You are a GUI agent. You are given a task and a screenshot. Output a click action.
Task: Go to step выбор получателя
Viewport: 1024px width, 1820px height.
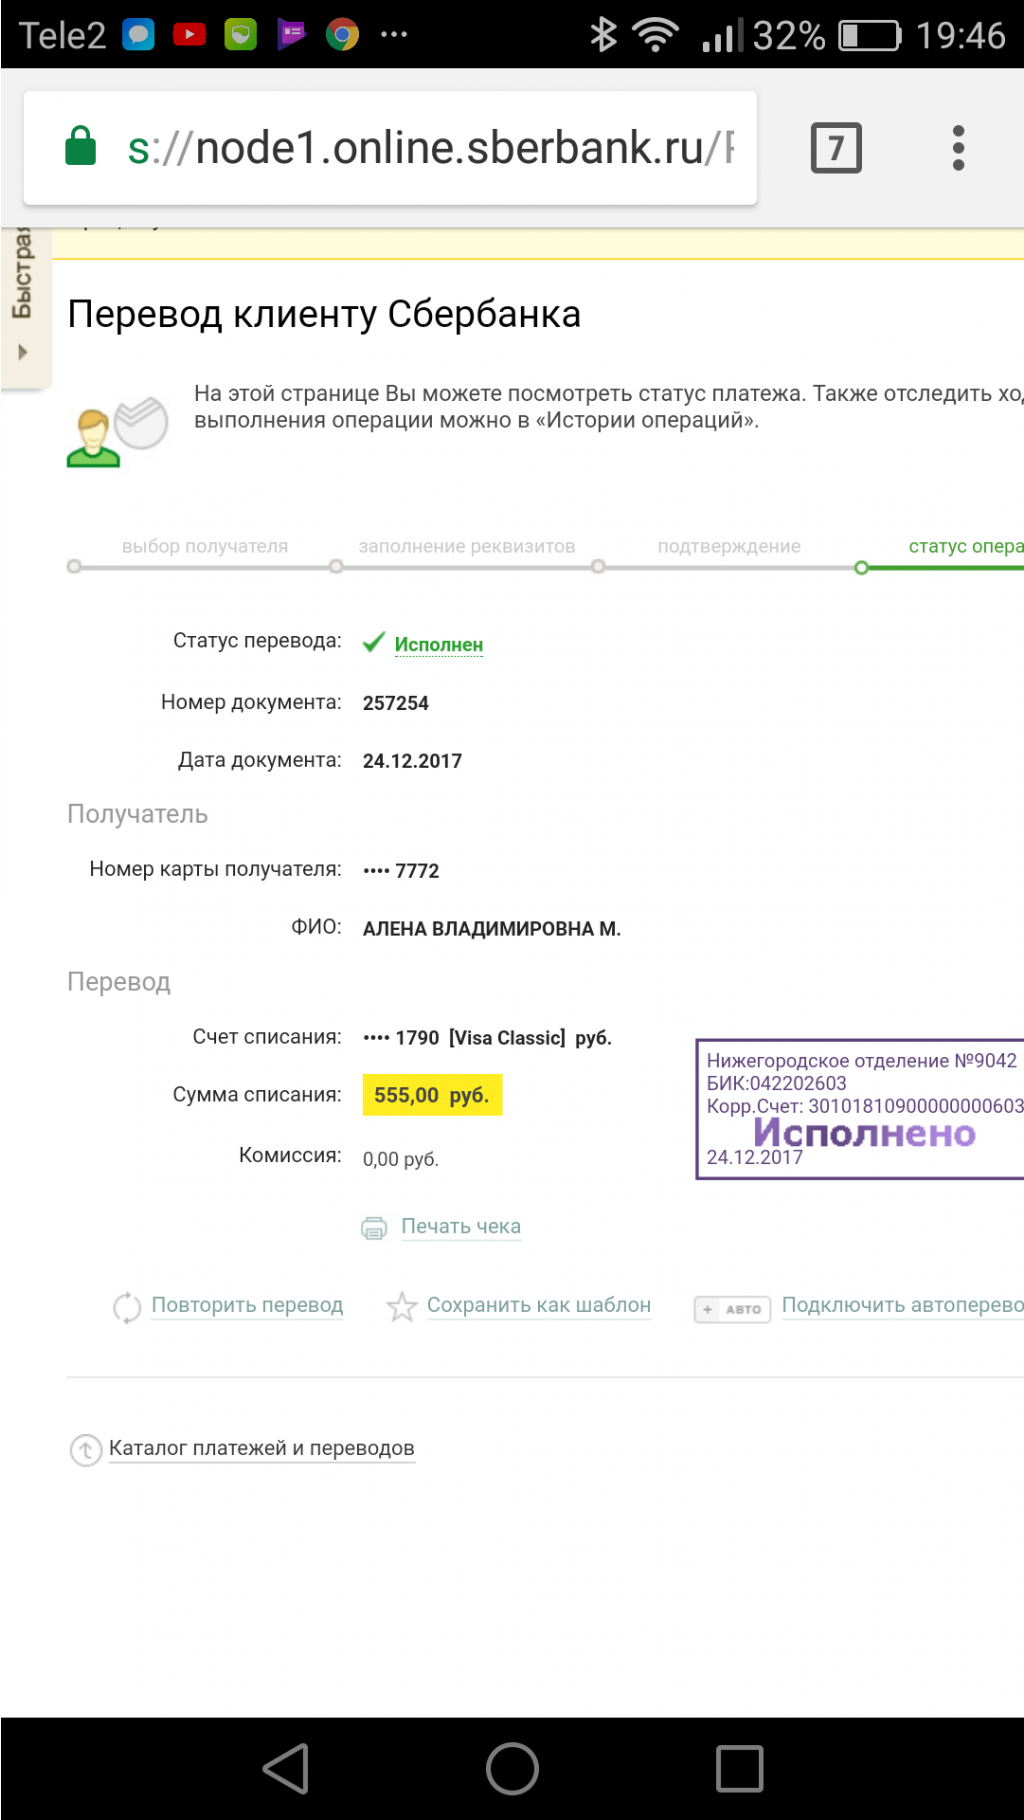click(204, 546)
